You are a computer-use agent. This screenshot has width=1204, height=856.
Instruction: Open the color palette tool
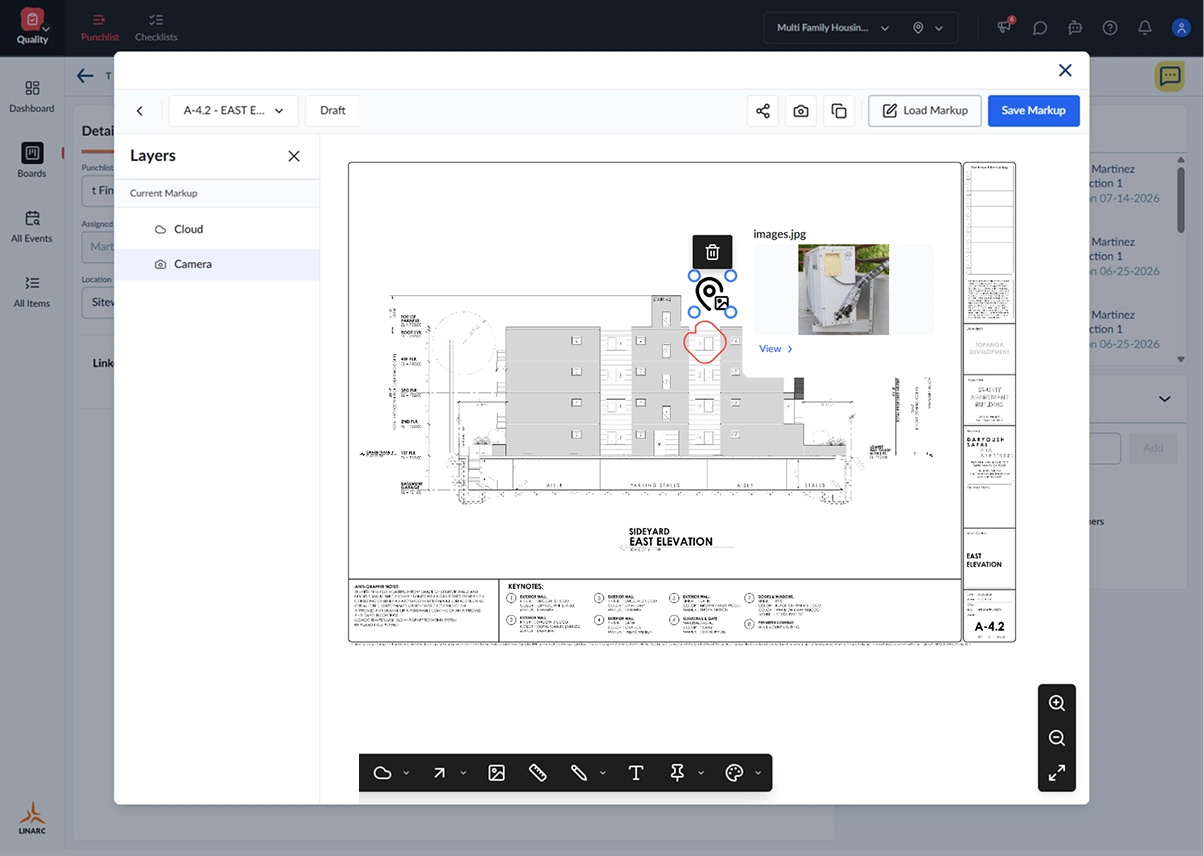point(734,773)
